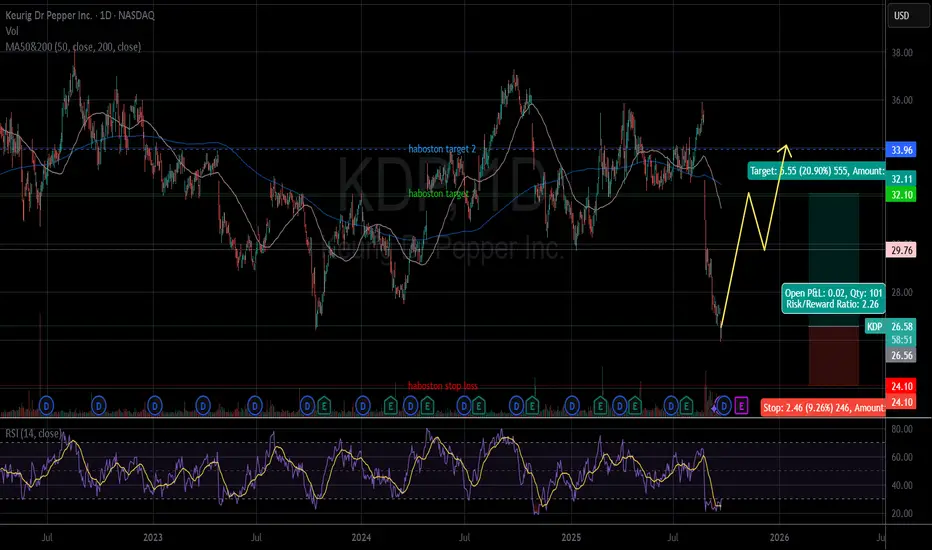
Task: Click the 58:51 bar countdown label
Action: pos(901,340)
